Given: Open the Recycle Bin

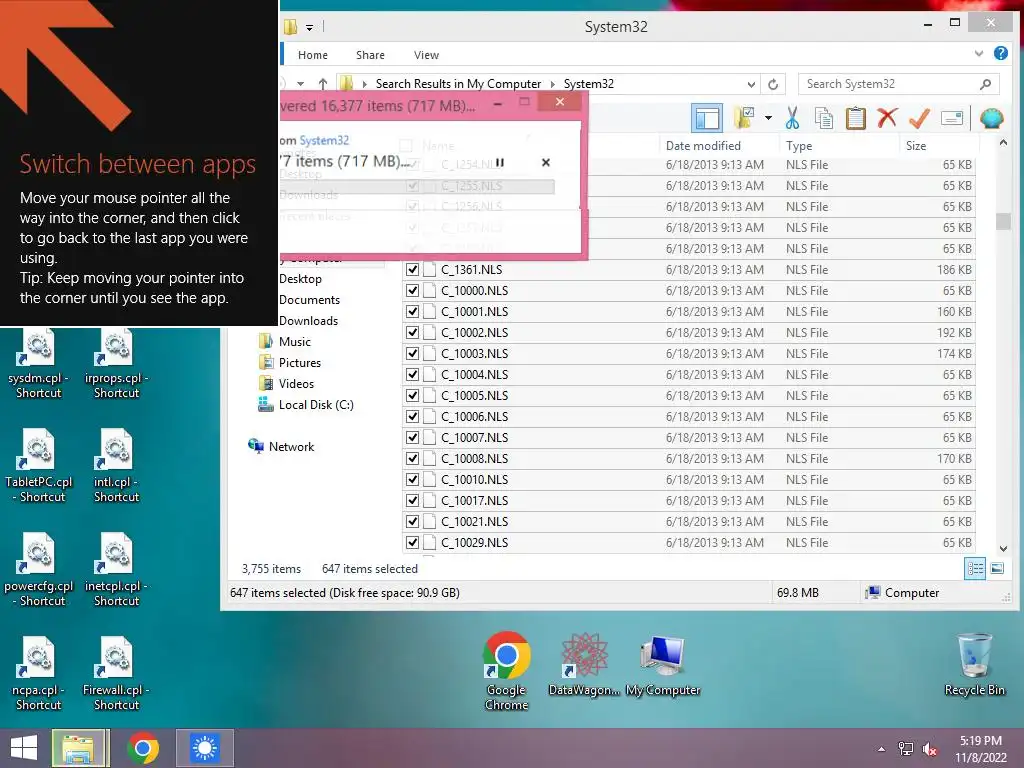Looking at the screenshot, I should [x=974, y=664].
